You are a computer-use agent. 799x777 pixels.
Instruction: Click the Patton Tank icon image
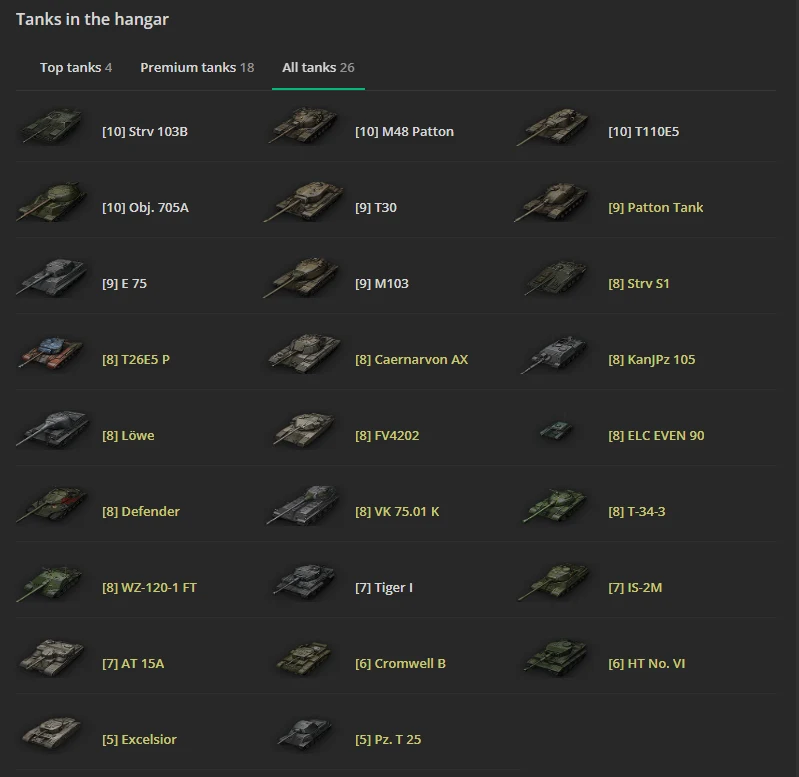click(x=552, y=202)
